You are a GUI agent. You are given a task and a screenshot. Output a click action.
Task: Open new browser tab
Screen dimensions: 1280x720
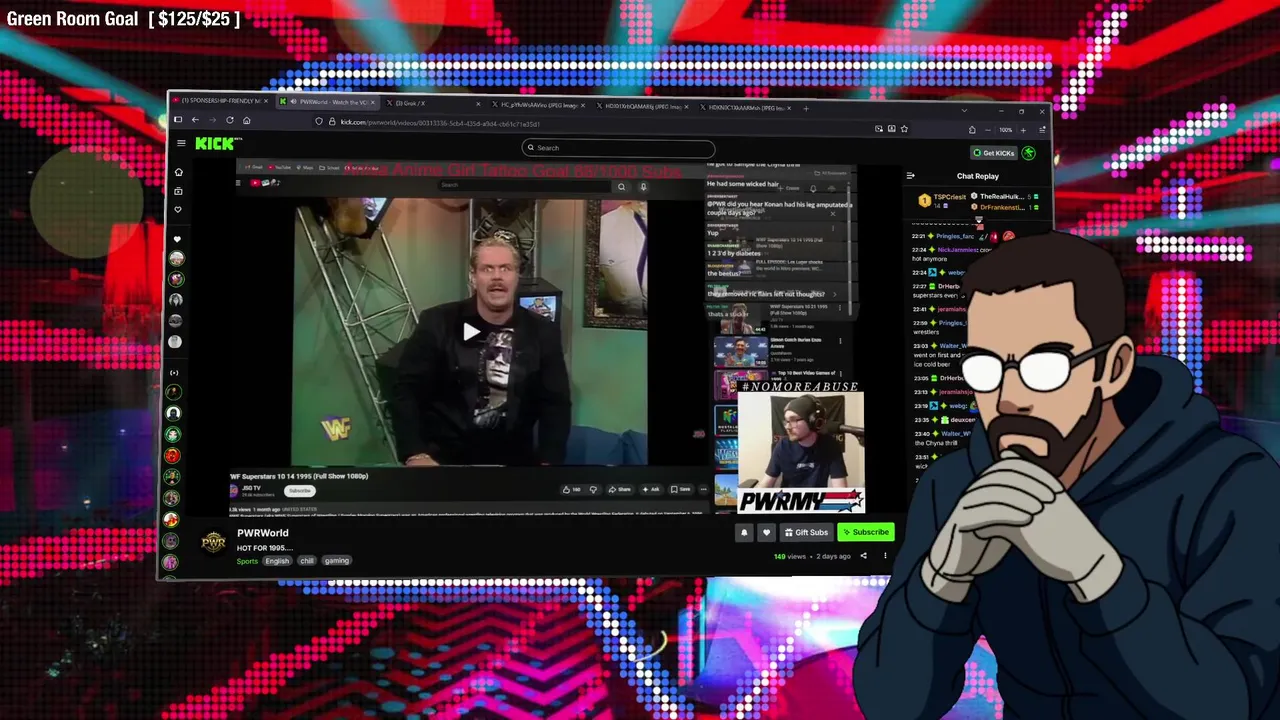(x=806, y=108)
